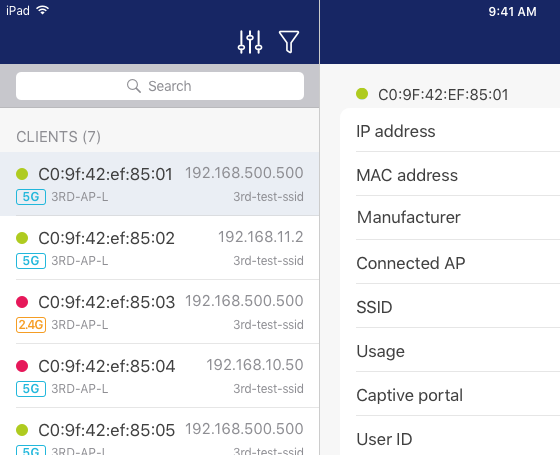Select client C0:9f:42:ef:85:02

pyautogui.click(x=160, y=248)
